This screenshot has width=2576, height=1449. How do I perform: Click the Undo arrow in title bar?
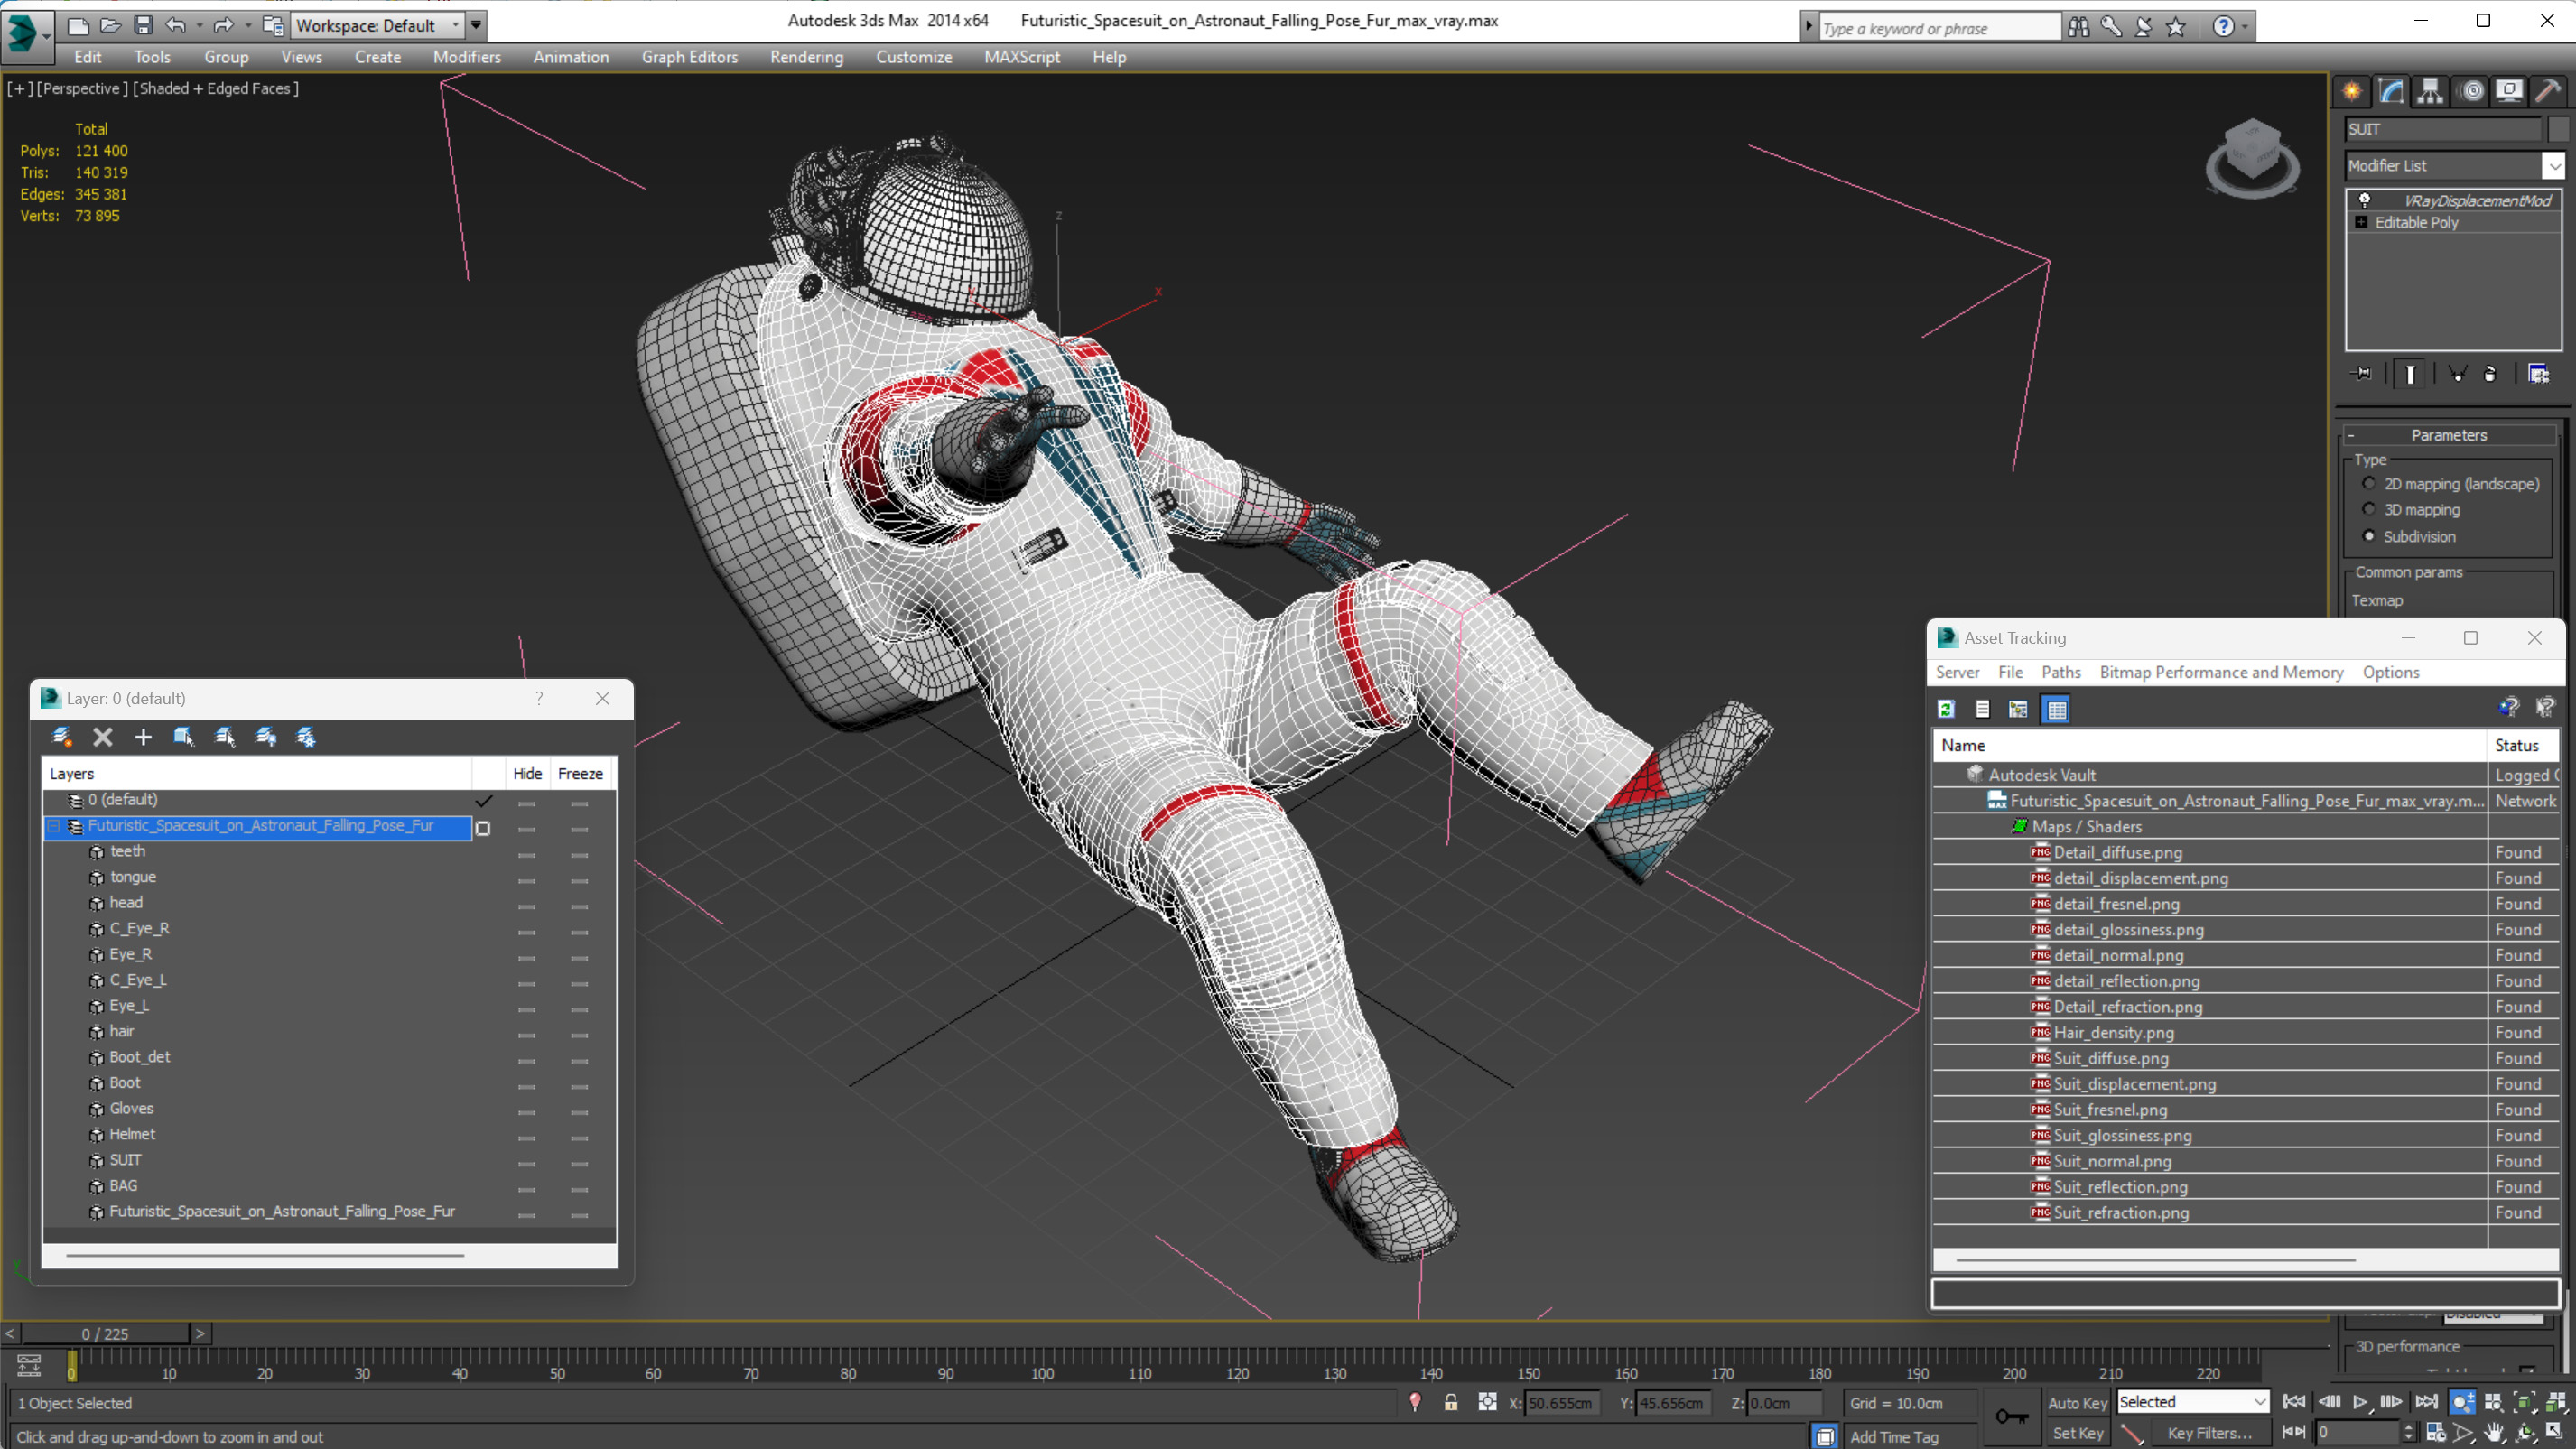click(x=176, y=25)
